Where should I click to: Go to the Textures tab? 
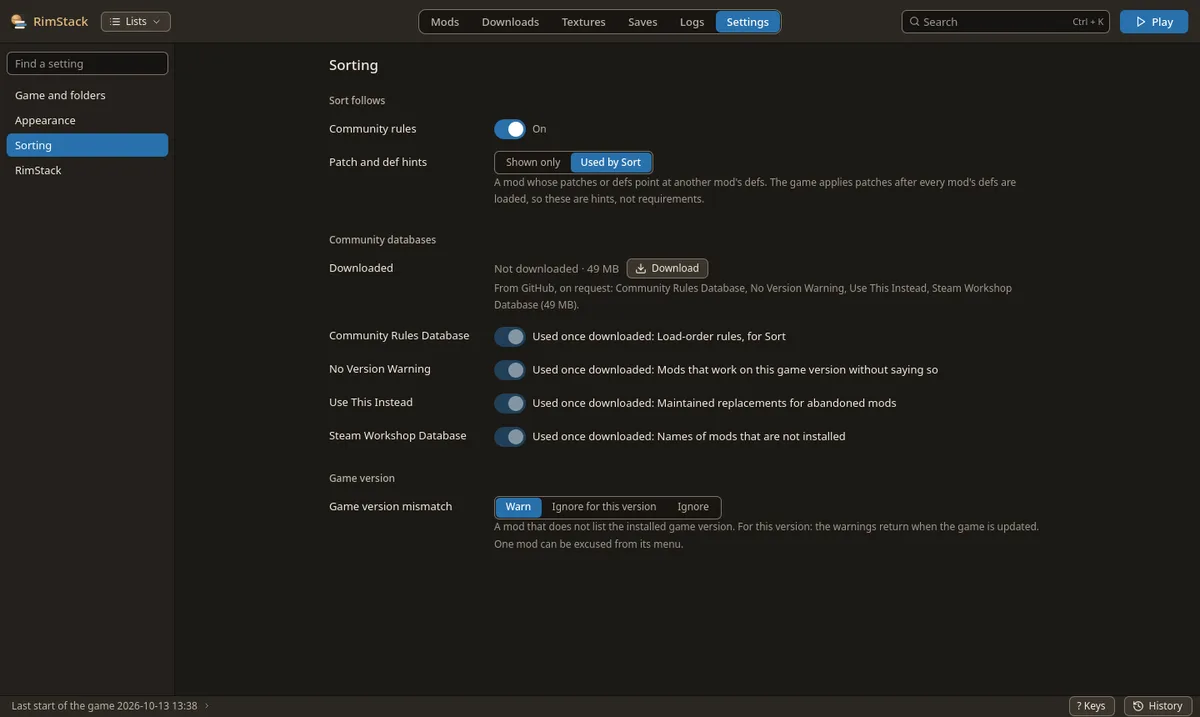[583, 22]
